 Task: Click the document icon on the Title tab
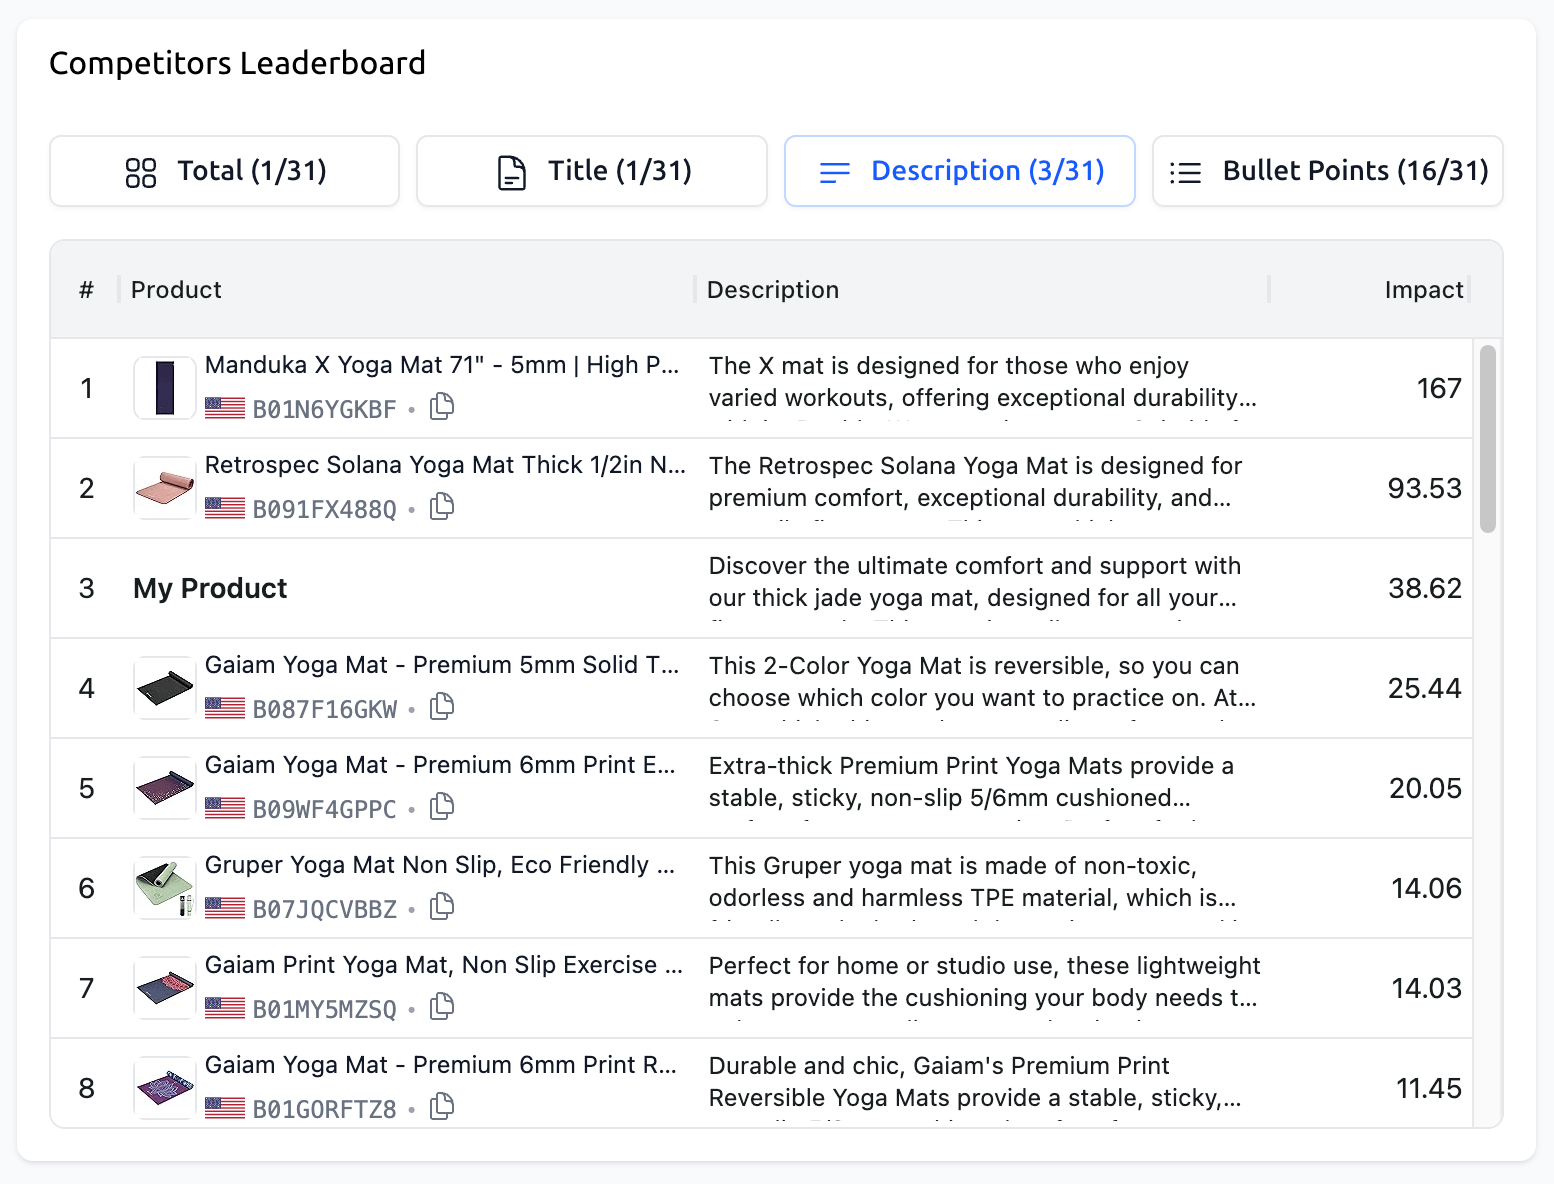tap(511, 171)
